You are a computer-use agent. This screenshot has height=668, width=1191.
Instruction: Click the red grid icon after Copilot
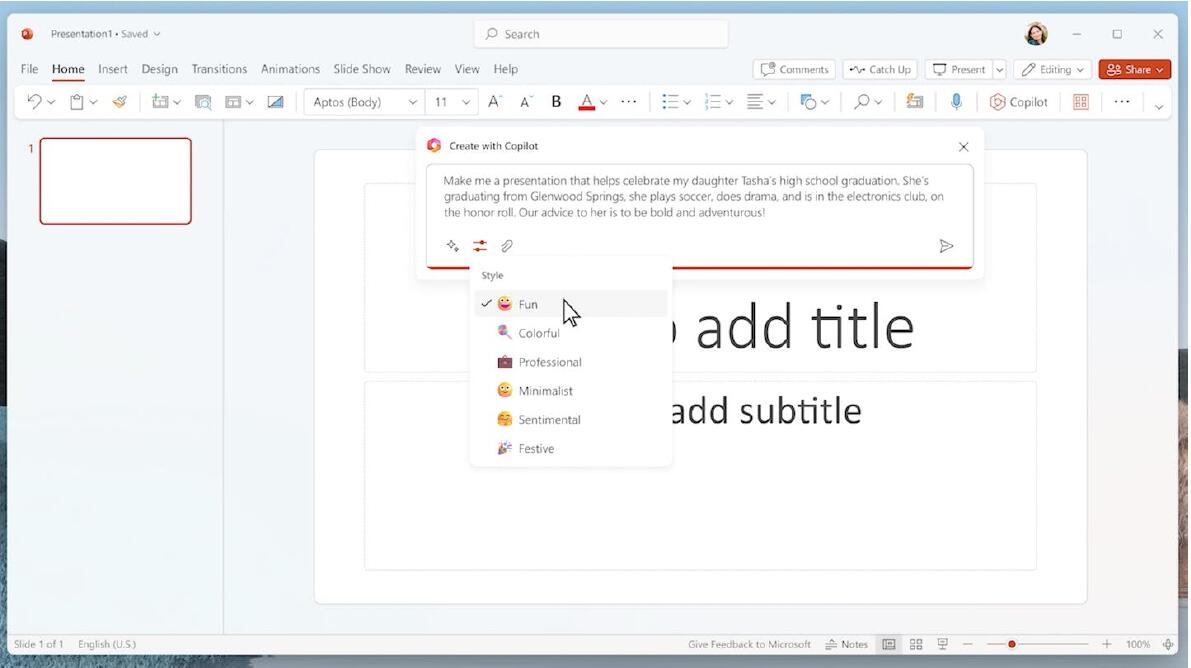pos(1081,102)
